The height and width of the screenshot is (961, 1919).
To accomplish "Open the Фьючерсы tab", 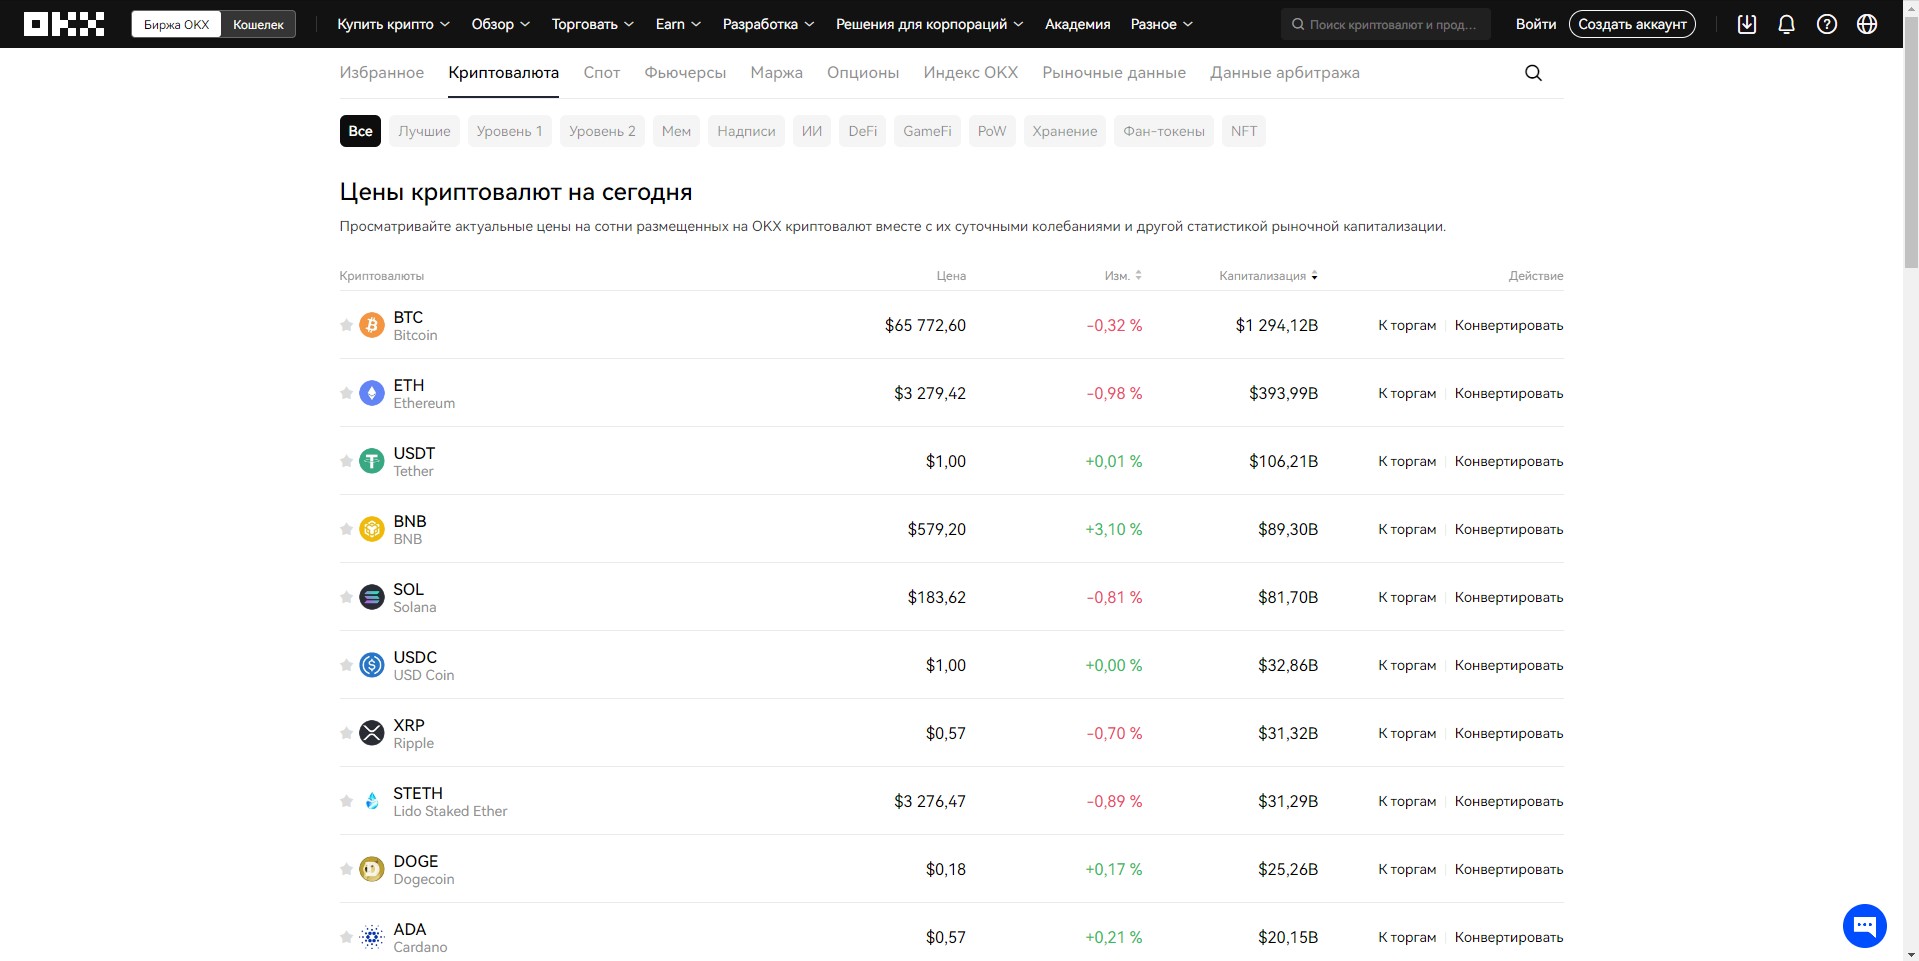I will (x=685, y=73).
